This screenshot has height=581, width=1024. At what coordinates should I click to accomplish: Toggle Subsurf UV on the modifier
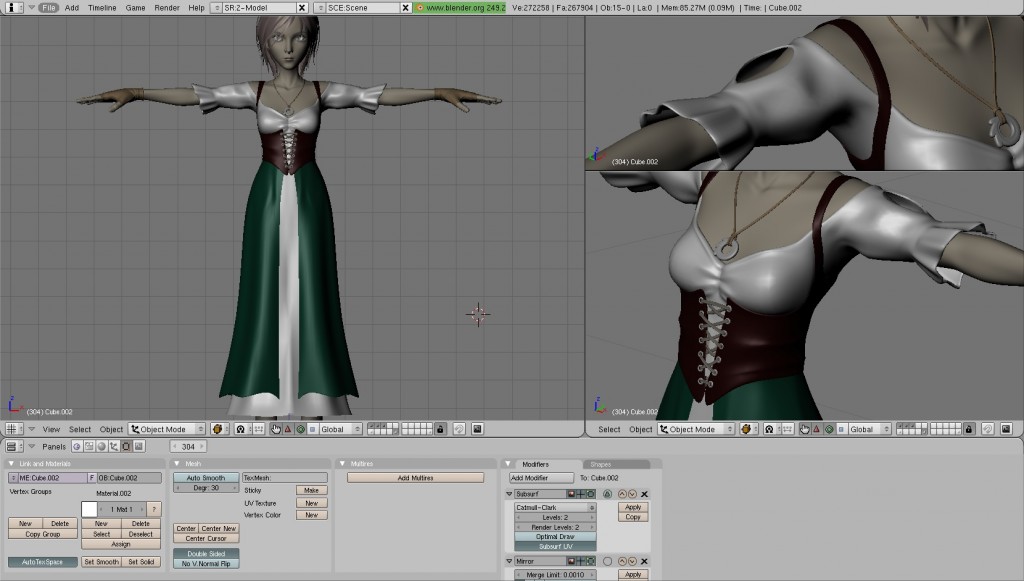pyautogui.click(x=555, y=544)
